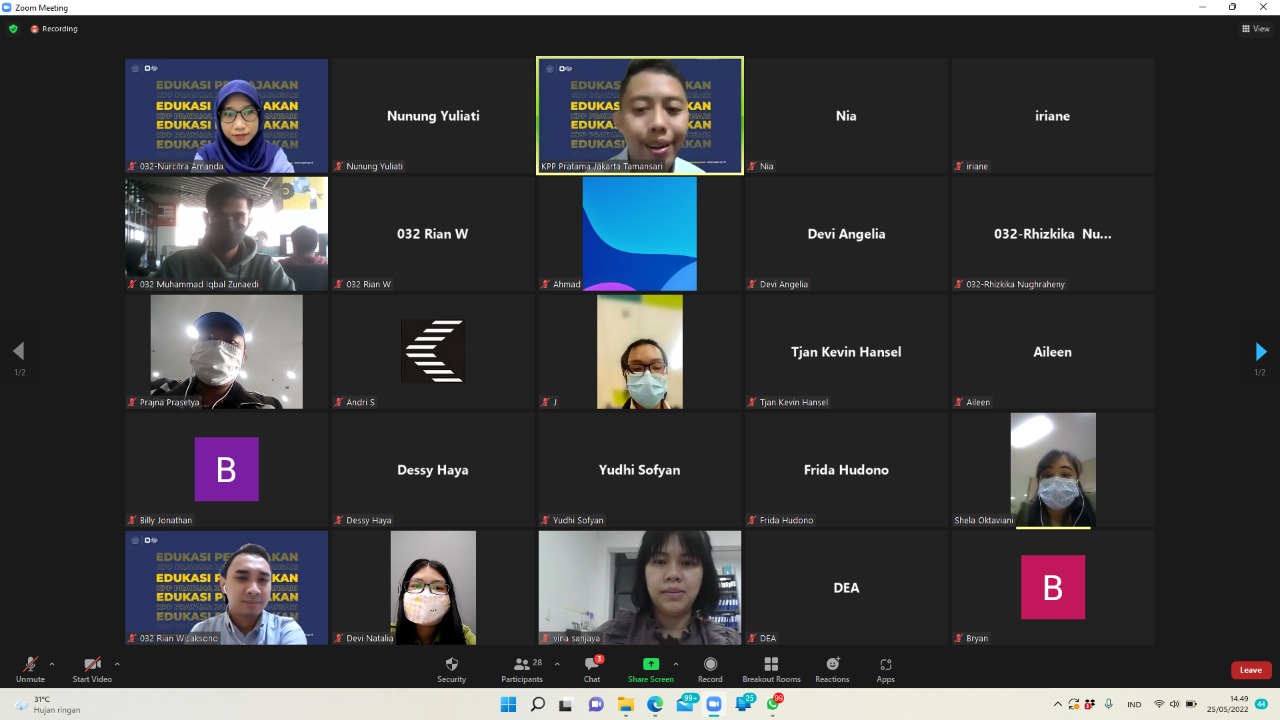Click the red Leave button
The width and height of the screenshot is (1280, 720).
(1250, 670)
